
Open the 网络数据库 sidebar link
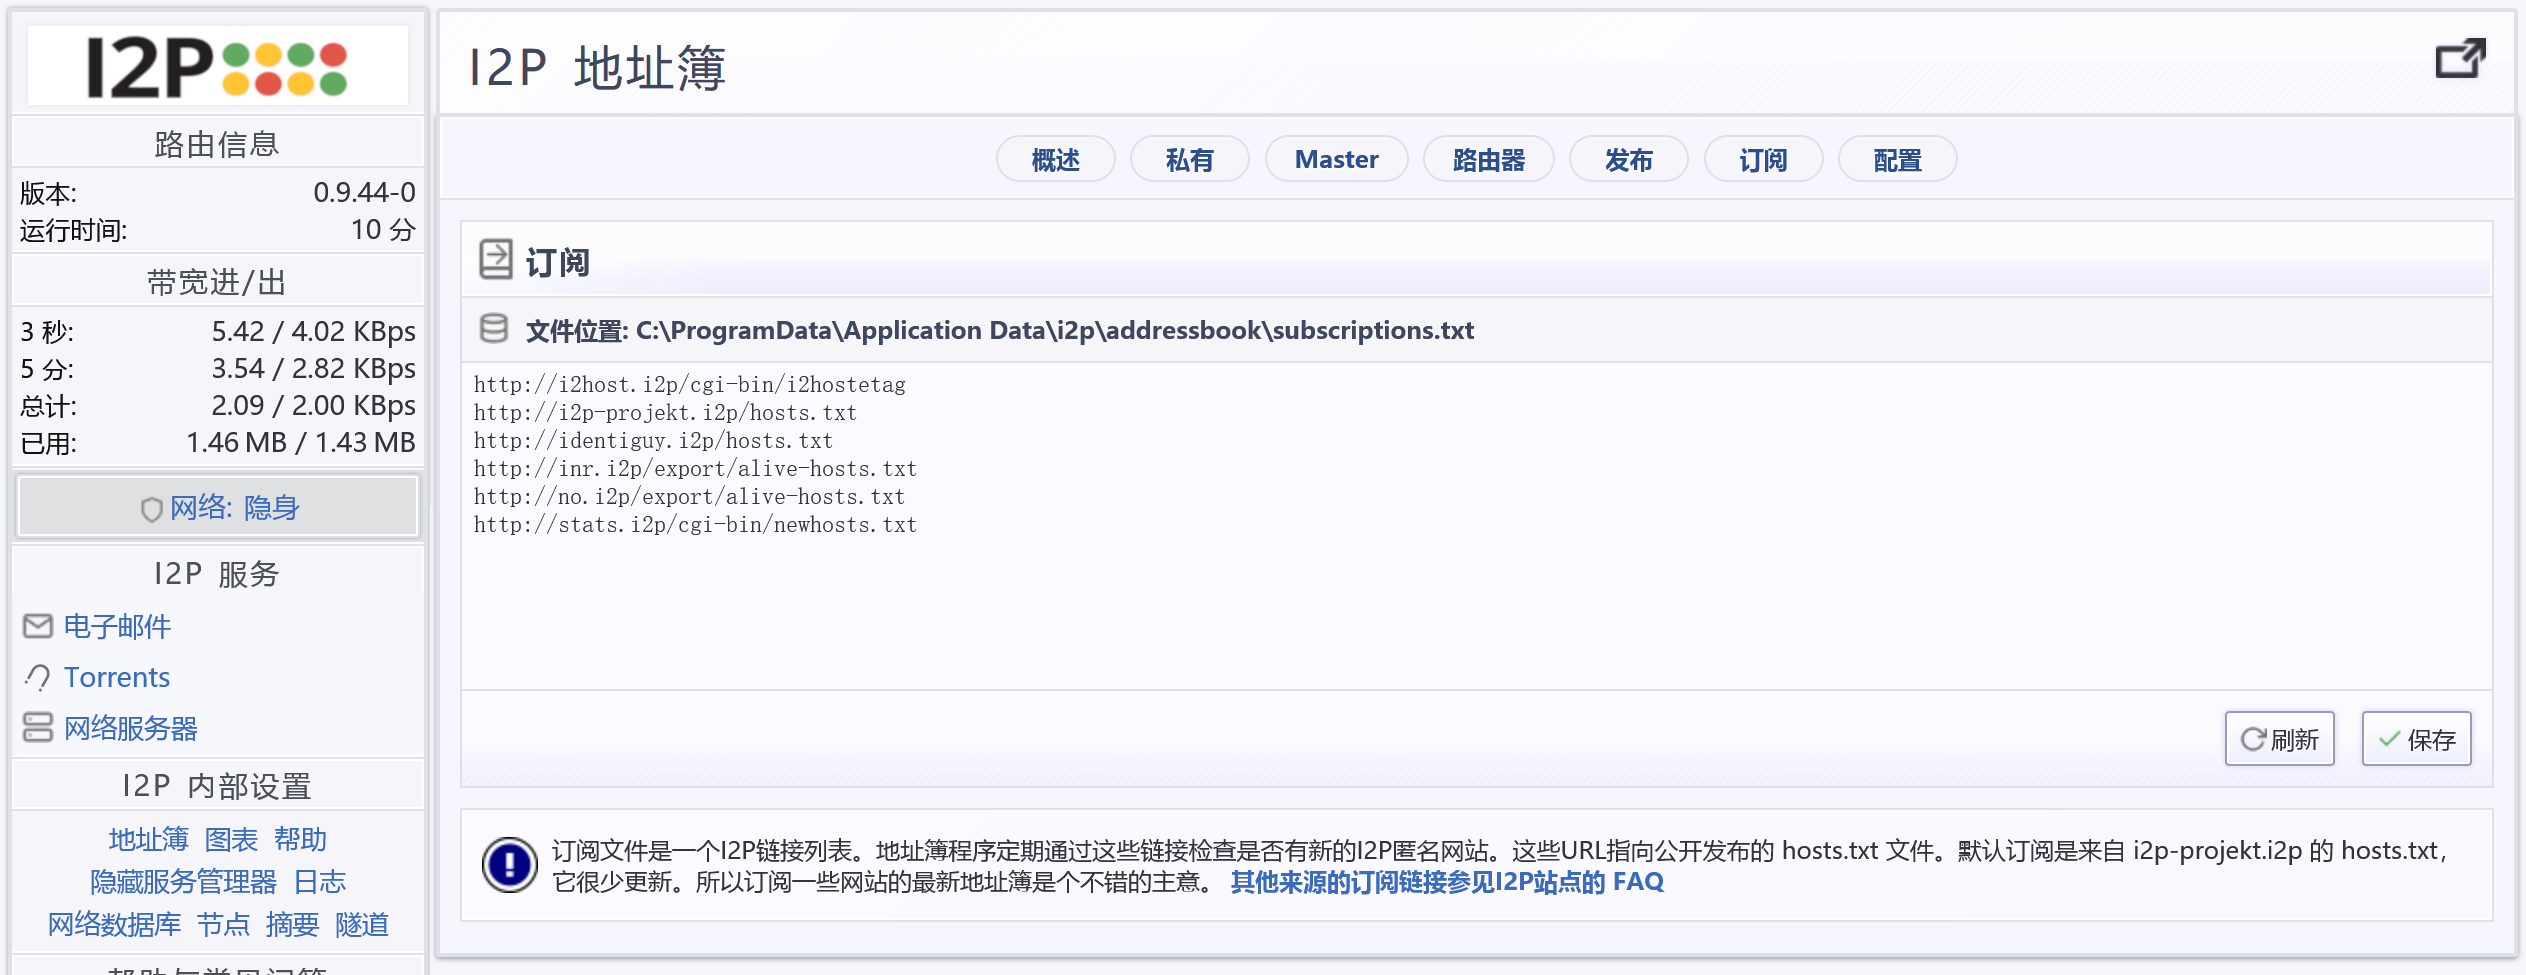point(114,925)
